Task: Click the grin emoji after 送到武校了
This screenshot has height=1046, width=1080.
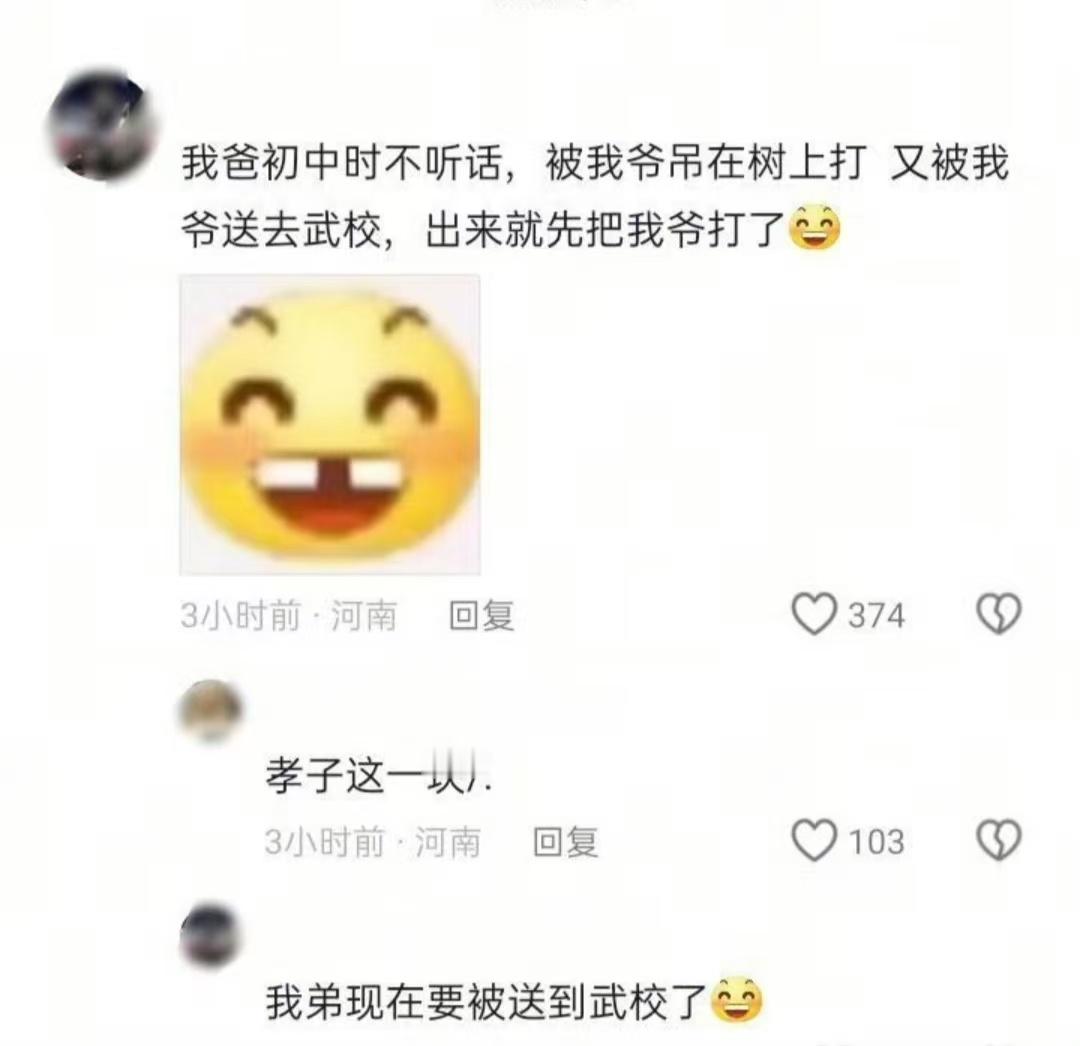Action: (736, 1001)
